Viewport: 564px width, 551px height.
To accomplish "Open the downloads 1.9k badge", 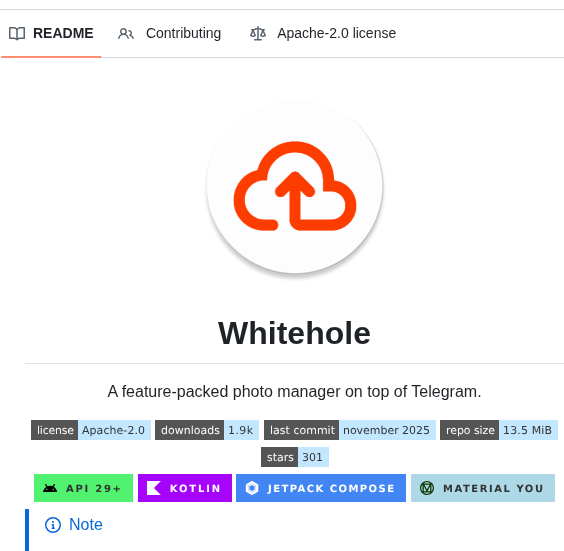I will pyautogui.click(x=207, y=430).
